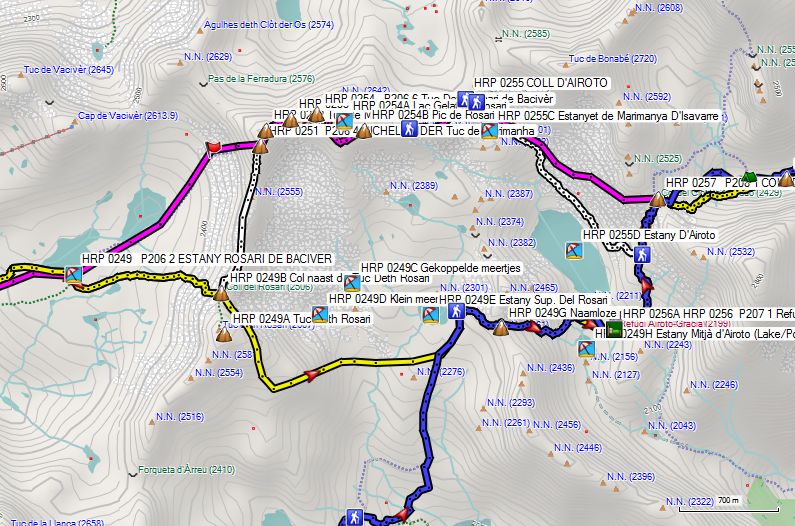
Task: Click the no-swimming icon on Estany D'Airoto lake
Action: [x=573, y=249]
